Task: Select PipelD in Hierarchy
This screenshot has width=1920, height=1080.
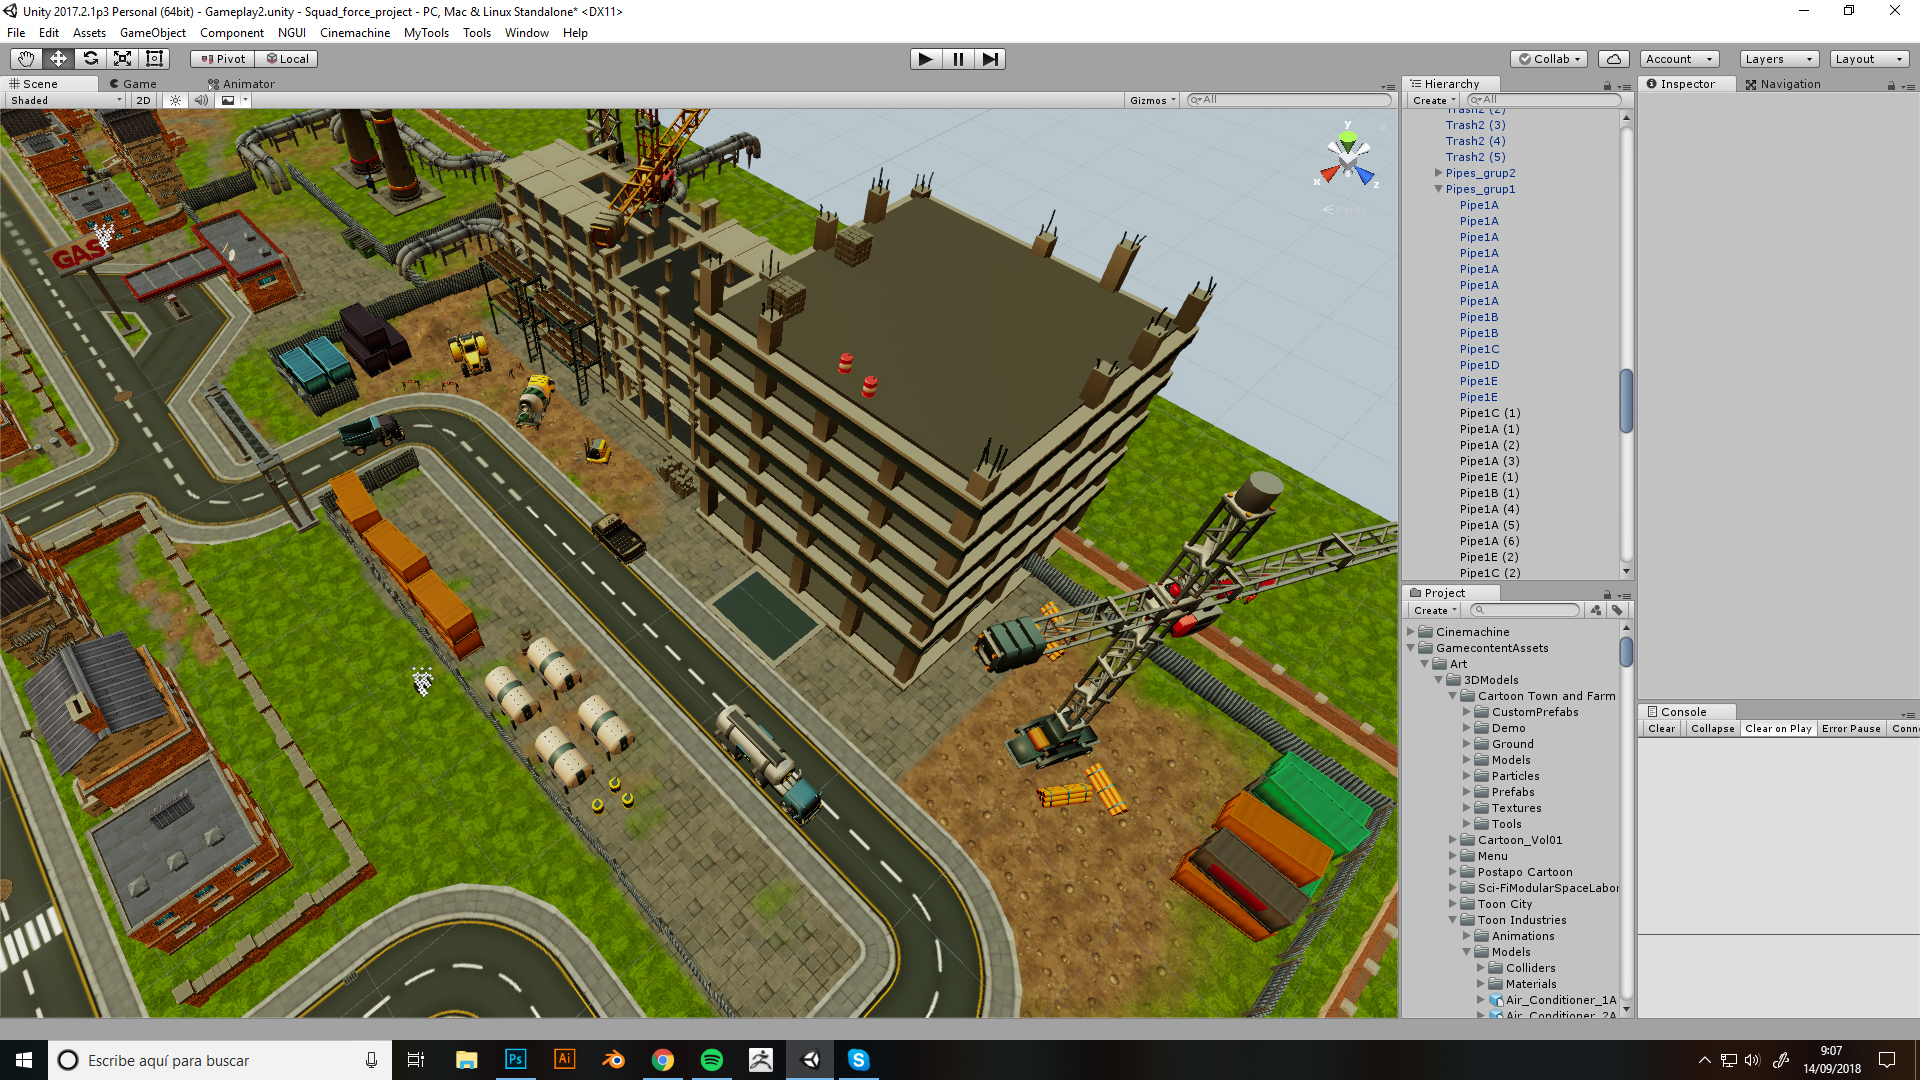Action: point(1479,365)
